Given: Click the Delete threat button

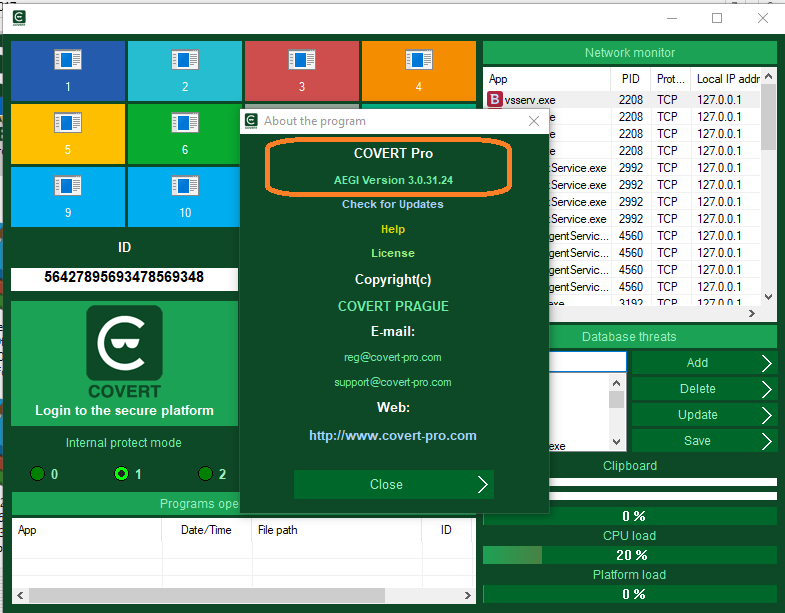Looking at the screenshot, I should pyautogui.click(x=704, y=389).
